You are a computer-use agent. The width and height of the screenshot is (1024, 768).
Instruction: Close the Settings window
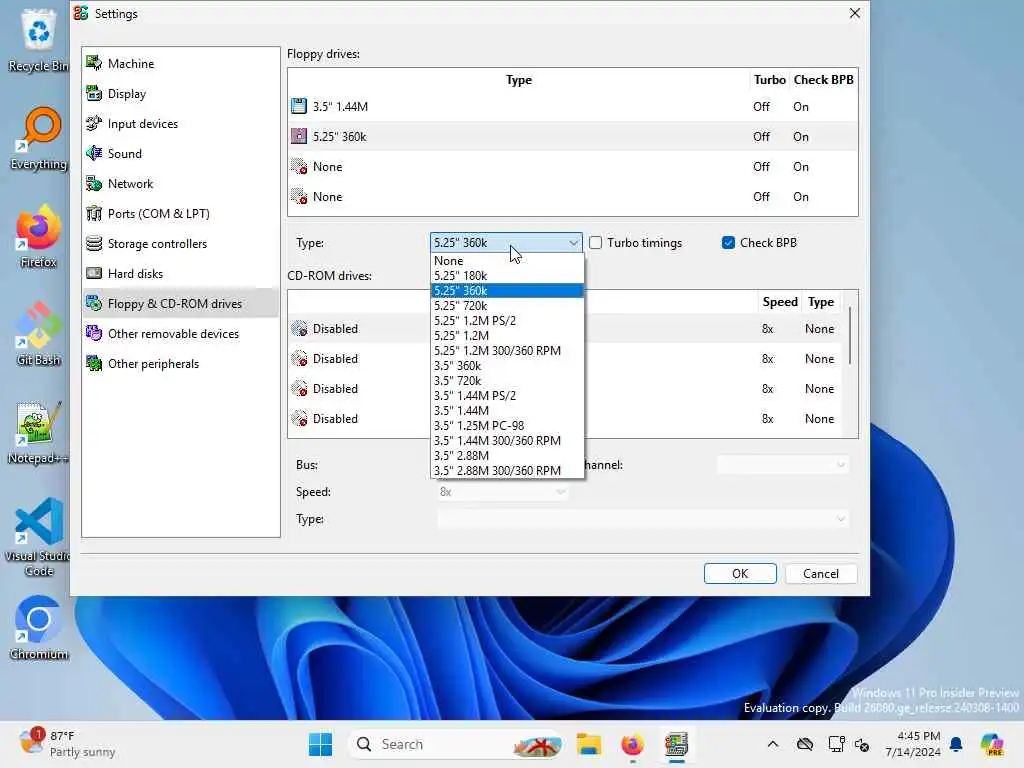(854, 13)
